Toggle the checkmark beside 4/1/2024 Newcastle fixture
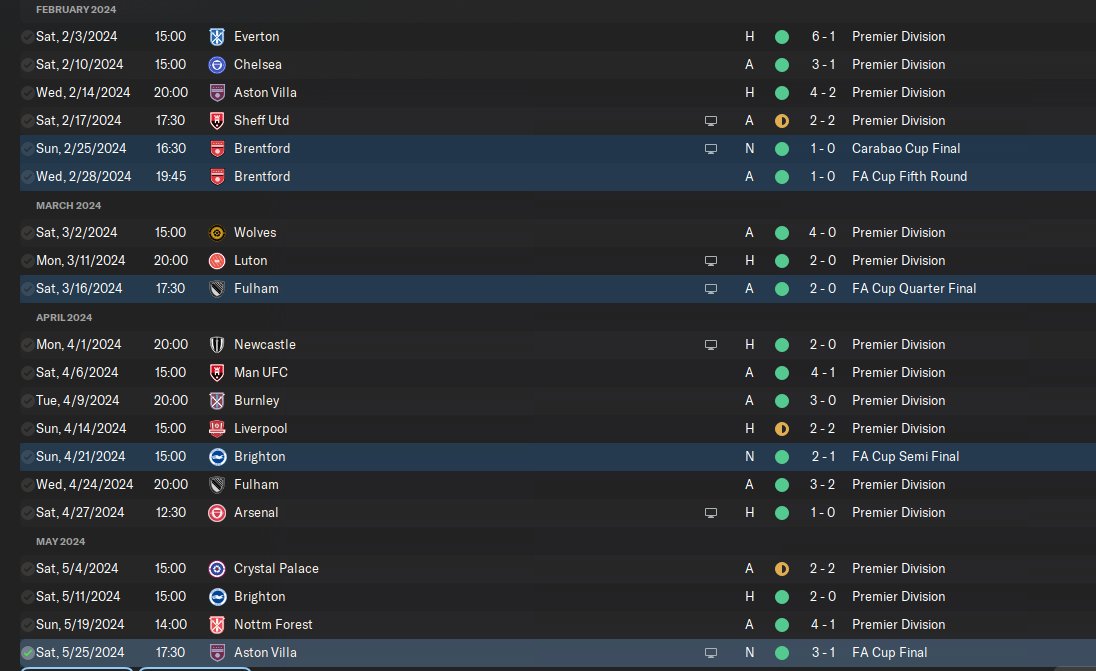Screen dimensions: 1096x671 point(27,344)
